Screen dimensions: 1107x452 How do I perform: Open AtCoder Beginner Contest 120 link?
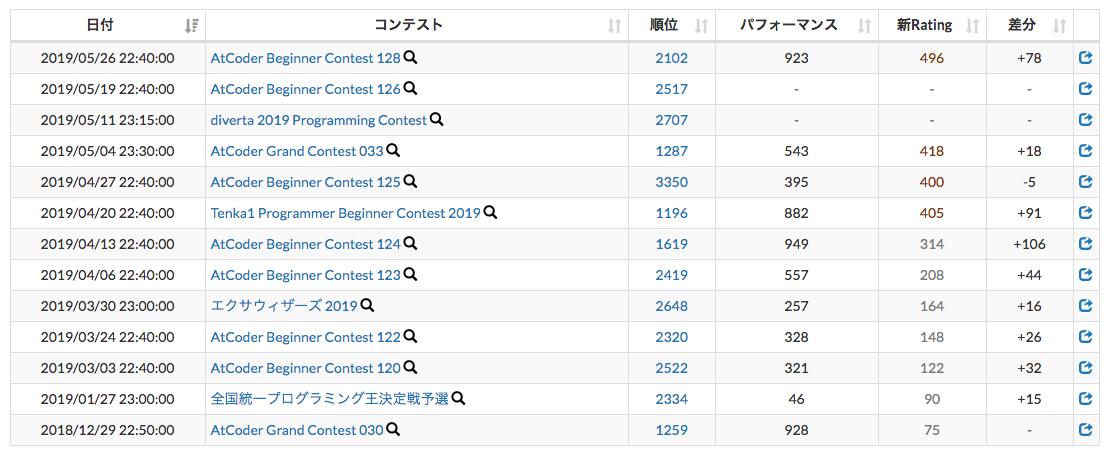[306, 369]
